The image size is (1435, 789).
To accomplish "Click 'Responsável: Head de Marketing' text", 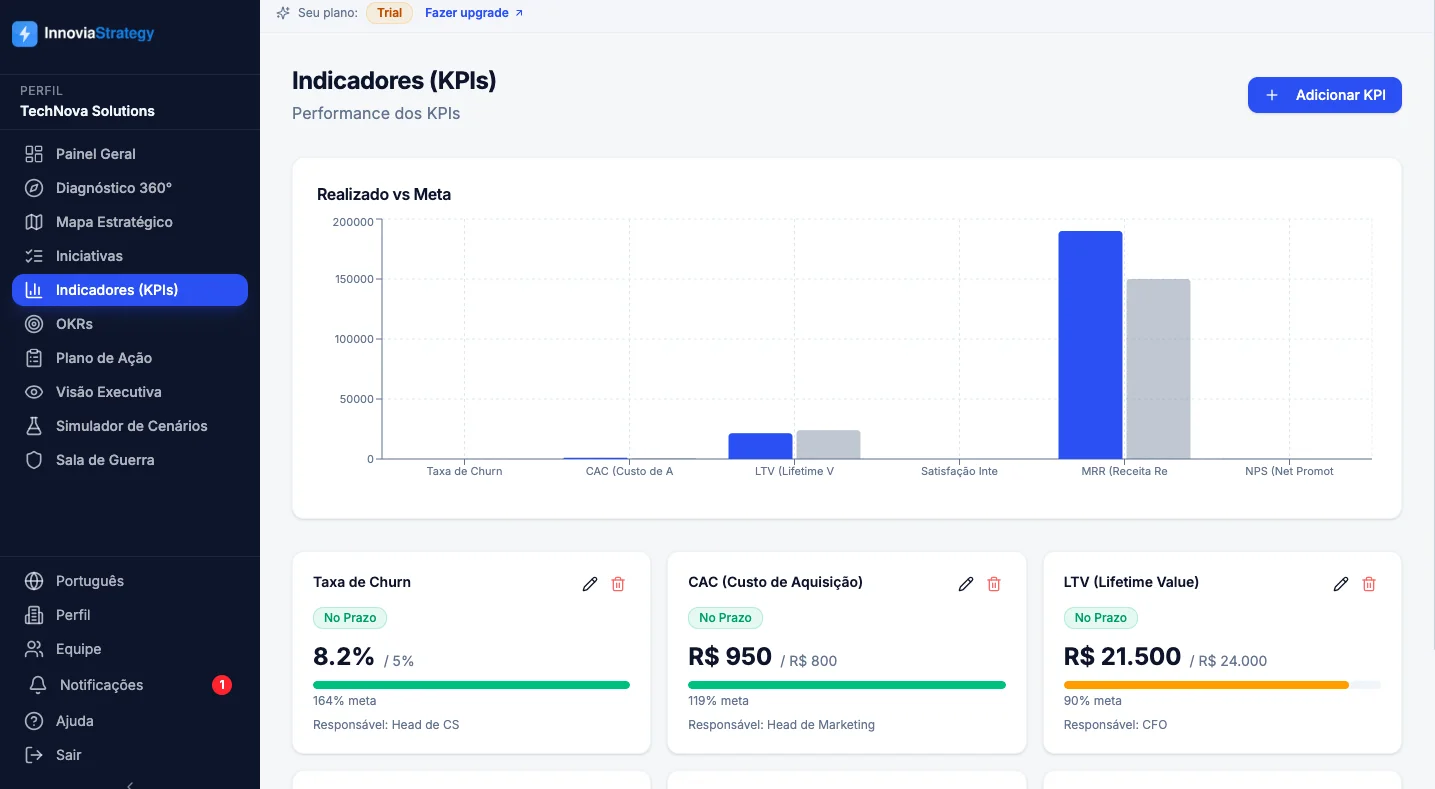I will click(781, 725).
